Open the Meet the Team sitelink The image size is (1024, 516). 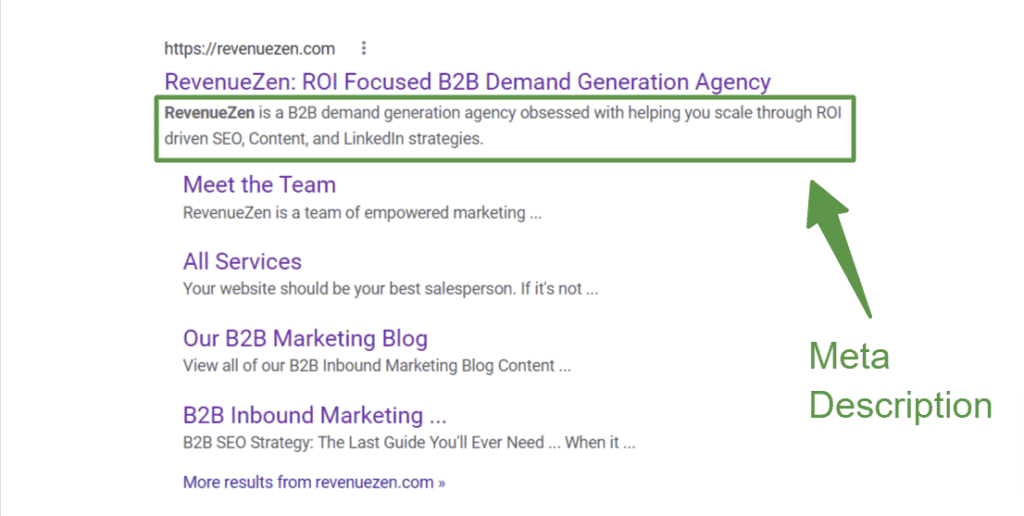259,185
